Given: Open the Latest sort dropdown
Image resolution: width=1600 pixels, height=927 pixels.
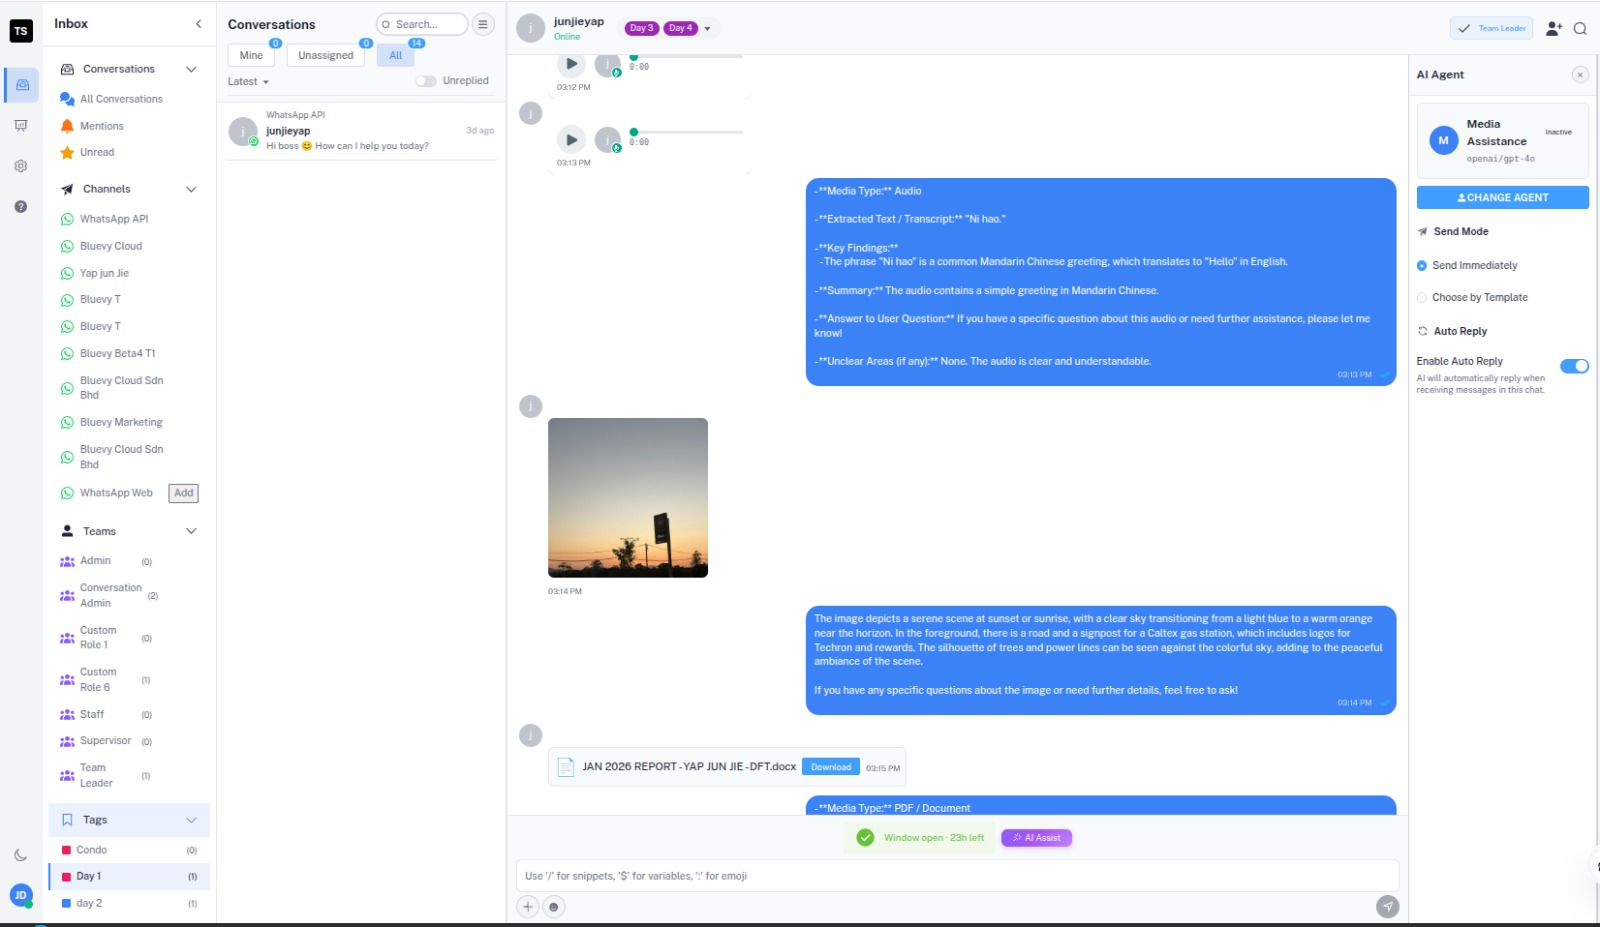Looking at the screenshot, I should [248, 82].
